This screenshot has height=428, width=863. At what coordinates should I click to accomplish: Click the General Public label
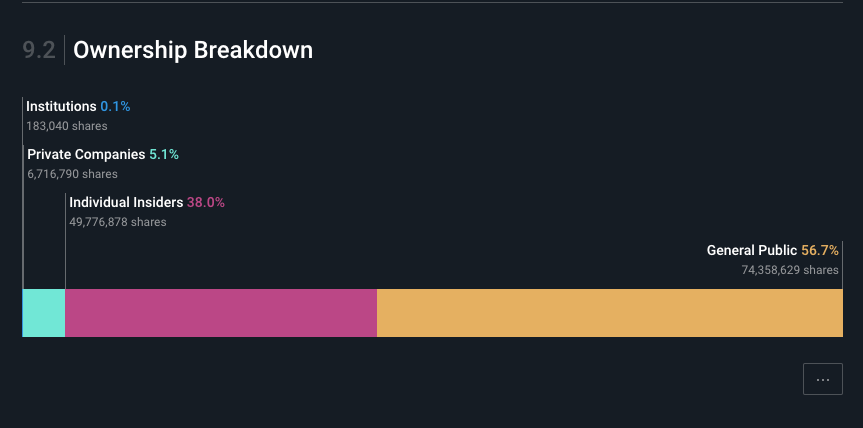tap(752, 250)
